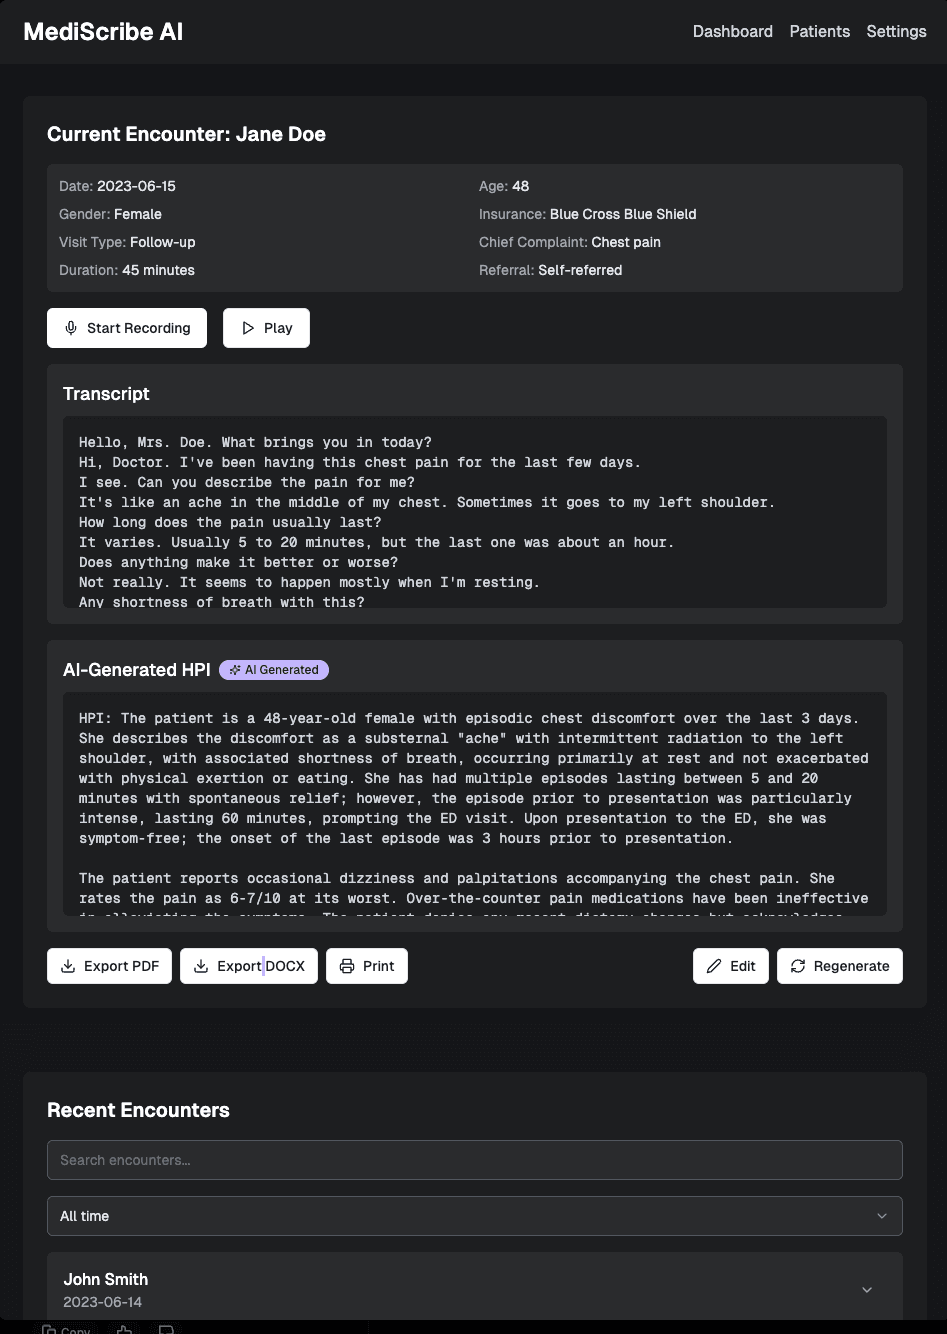Screen dimensions: 947x1334
Task: Open the Dashboard navigation item
Action: (732, 31)
